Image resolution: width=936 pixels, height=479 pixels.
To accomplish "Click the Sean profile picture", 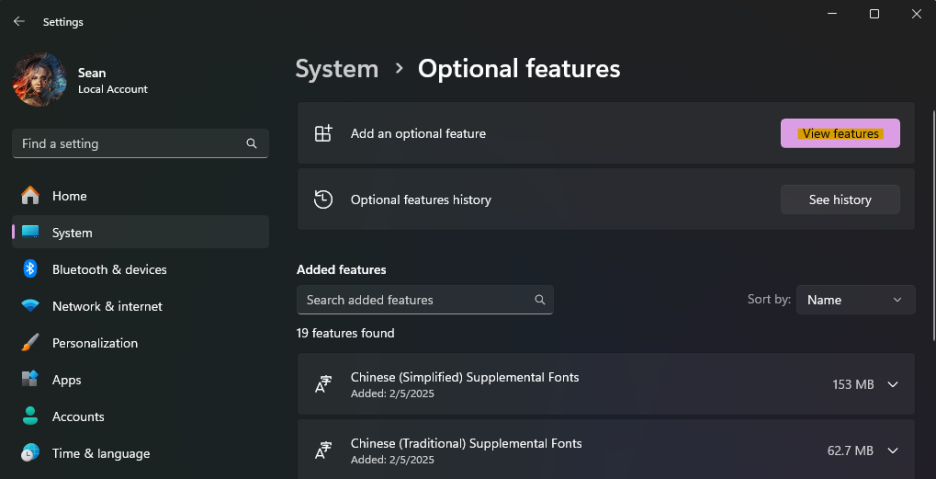I will coord(39,79).
